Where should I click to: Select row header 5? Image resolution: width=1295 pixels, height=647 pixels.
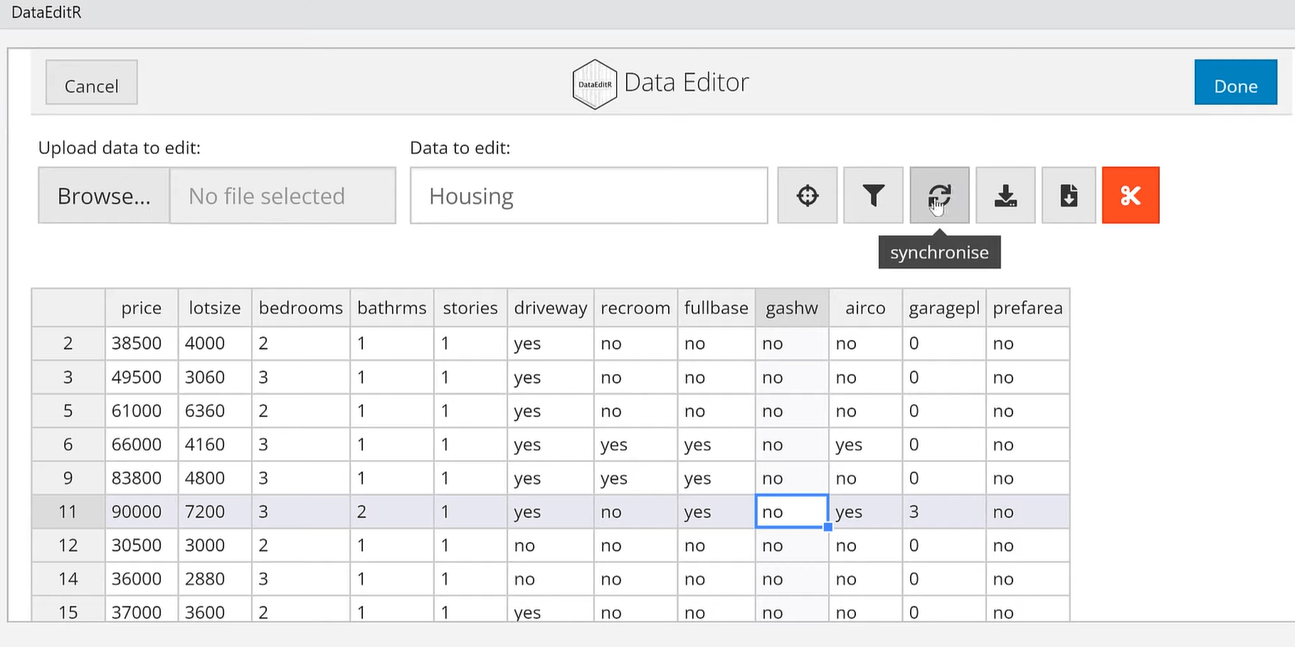[x=68, y=411]
